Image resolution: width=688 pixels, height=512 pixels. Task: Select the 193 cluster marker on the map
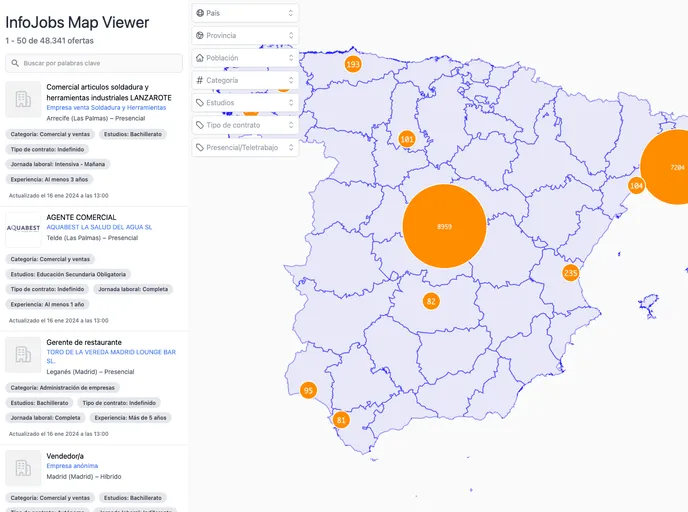click(352, 64)
